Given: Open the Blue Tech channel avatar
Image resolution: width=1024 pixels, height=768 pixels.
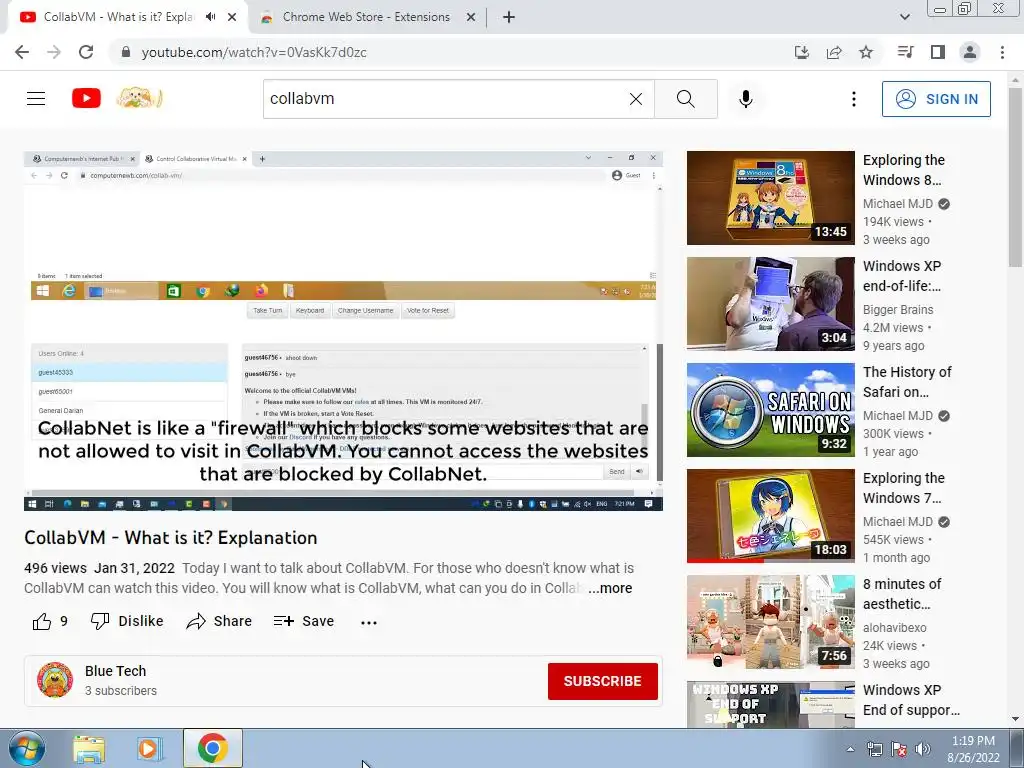Looking at the screenshot, I should pos(55,680).
